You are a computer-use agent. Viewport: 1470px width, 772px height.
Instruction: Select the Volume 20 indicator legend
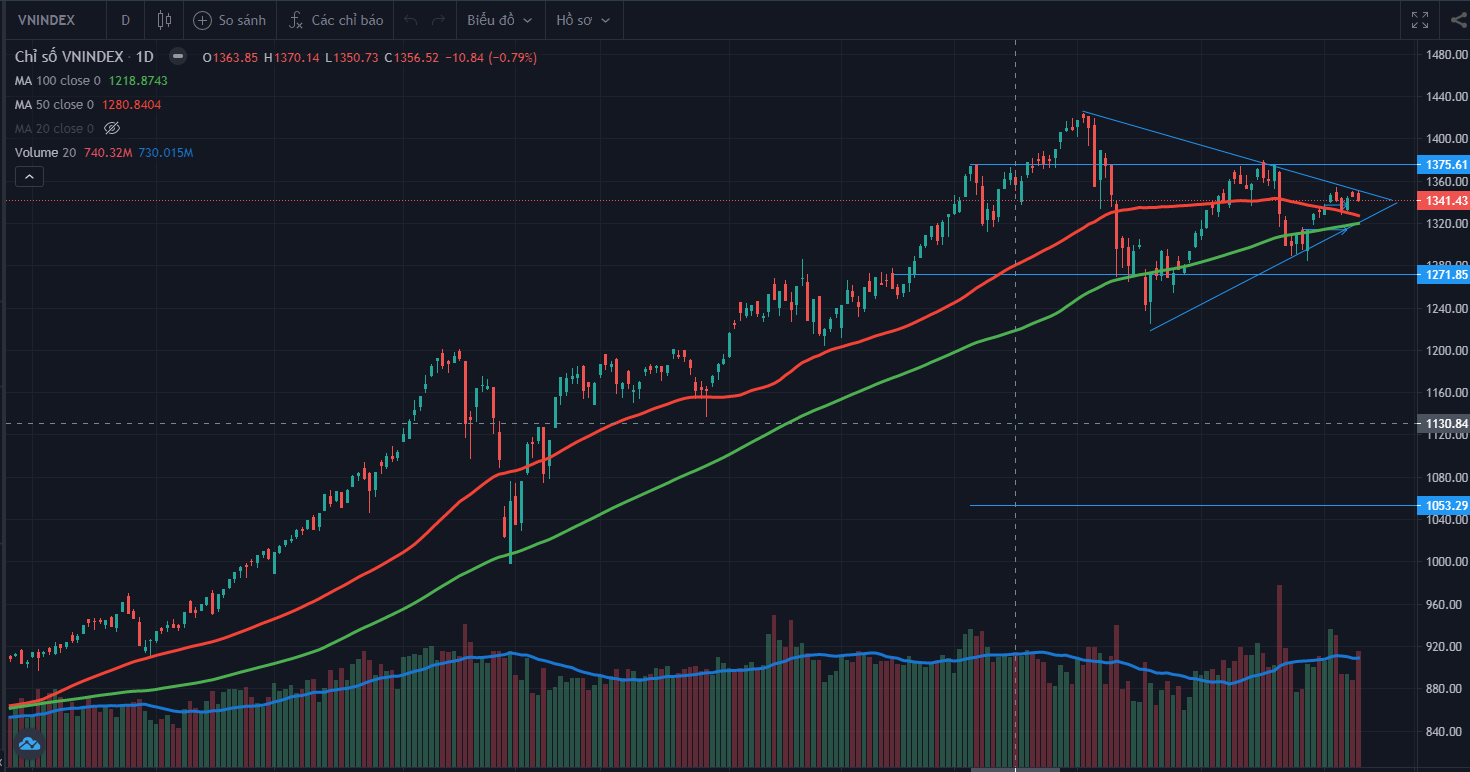coord(104,152)
